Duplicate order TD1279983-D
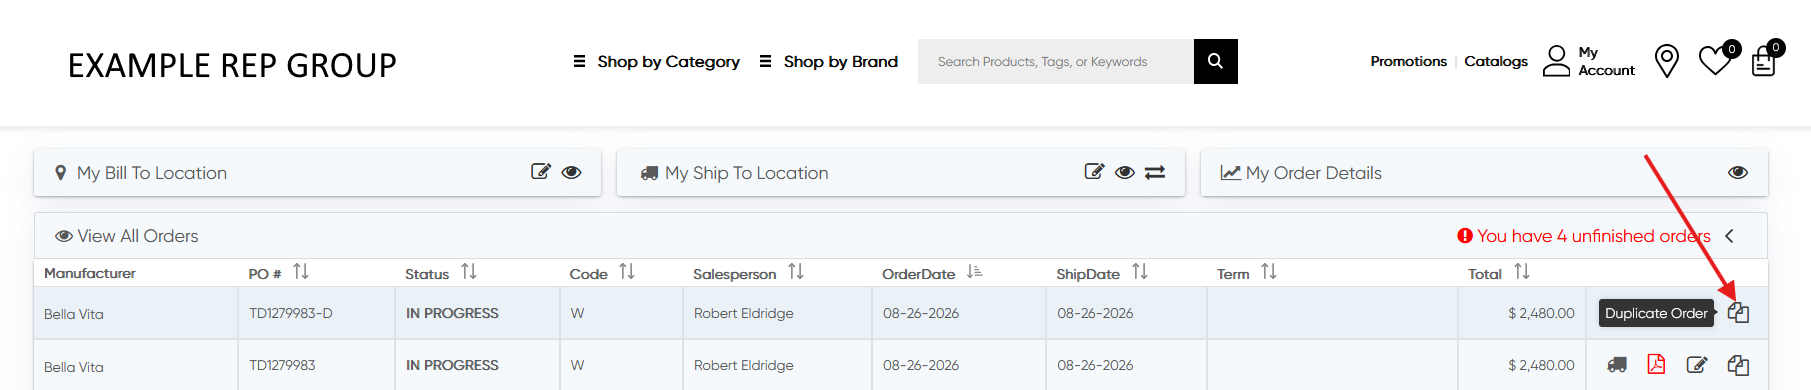Viewport: 1811px width, 390px height. coord(1738,313)
